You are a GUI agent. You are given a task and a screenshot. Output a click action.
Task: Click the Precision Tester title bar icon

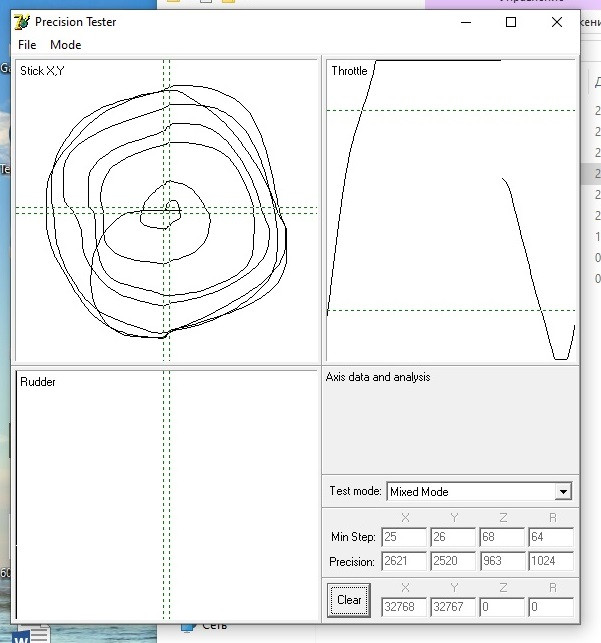pos(22,22)
